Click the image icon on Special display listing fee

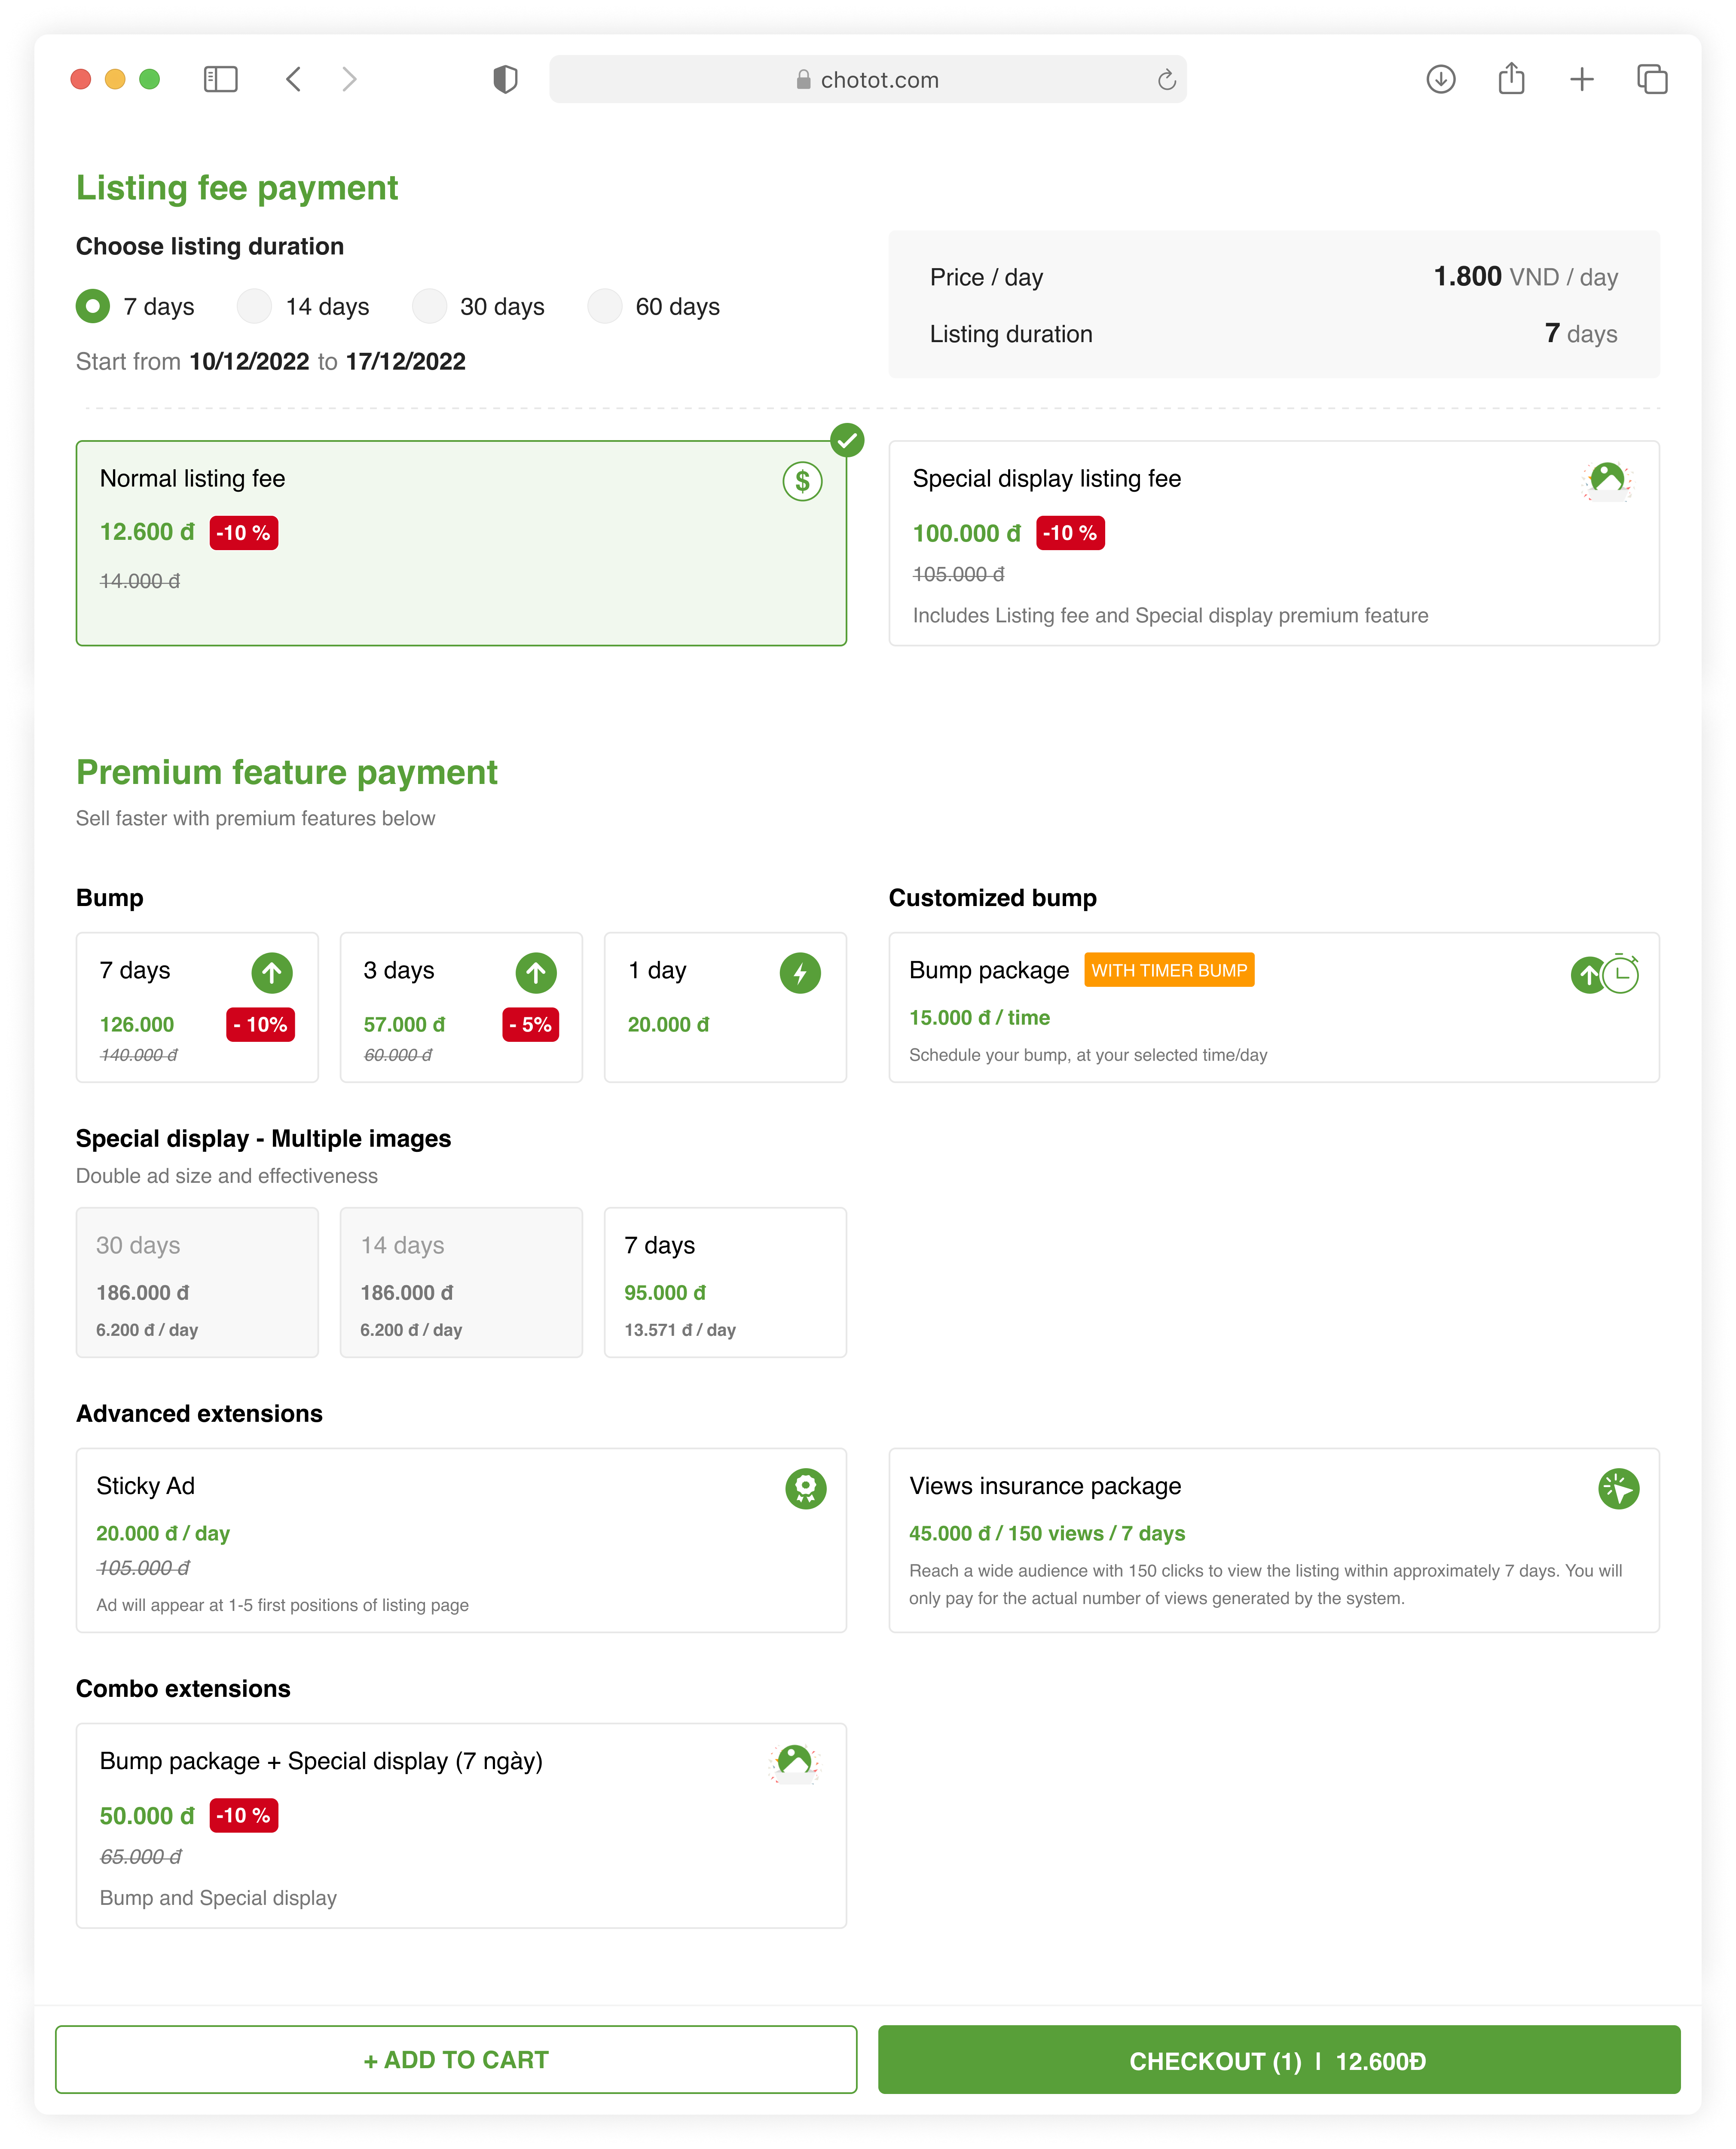coord(1607,481)
